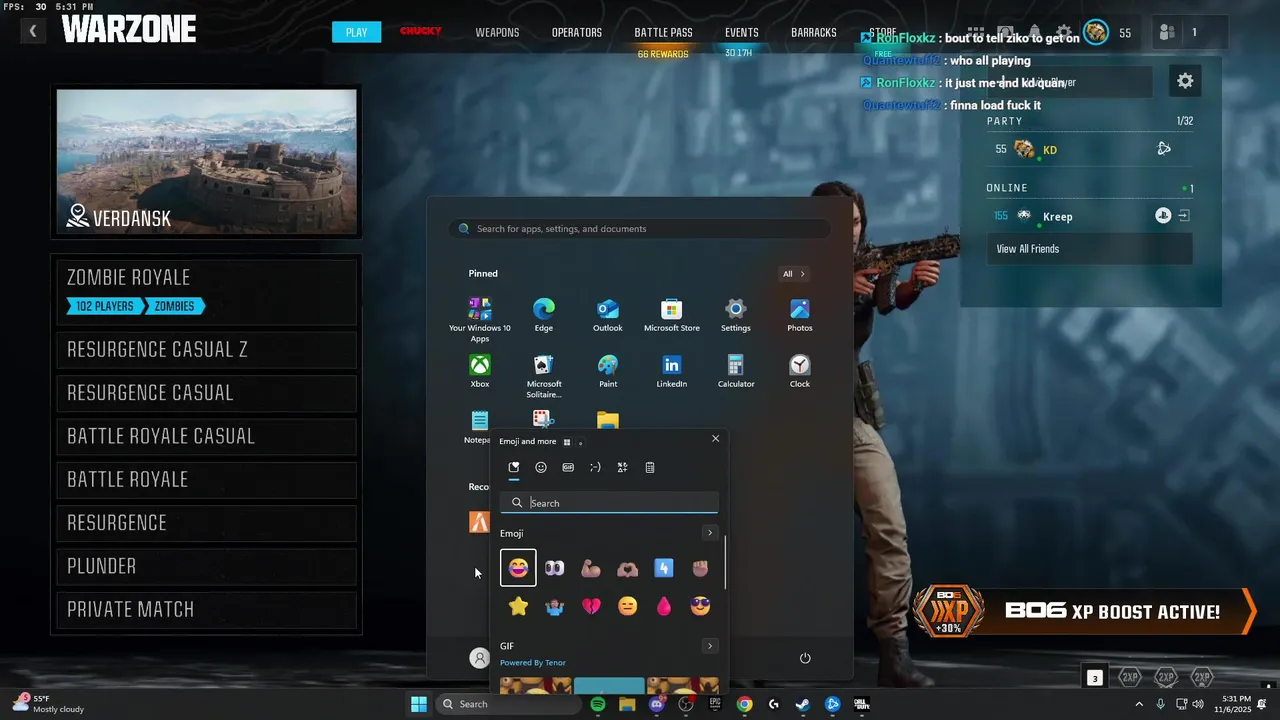Click Start menu search box

point(640,229)
